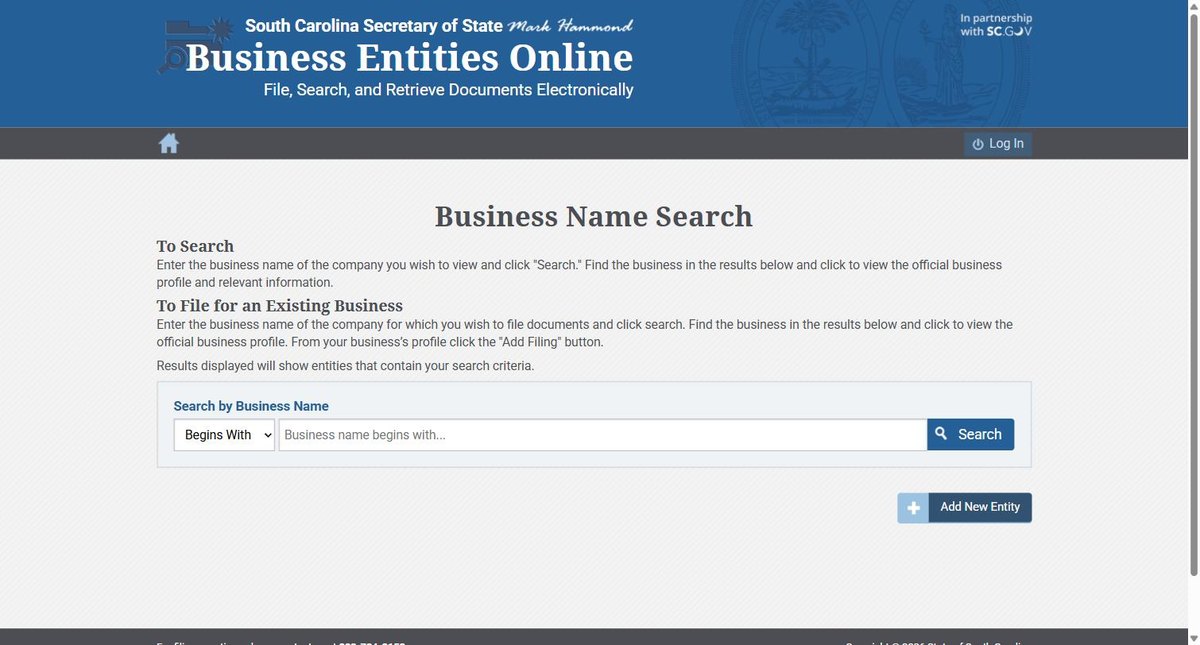Click the "South Carolina Secretary of State" title
Image resolution: width=1200 pixels, height=645 pixels.
coord(374,25)
